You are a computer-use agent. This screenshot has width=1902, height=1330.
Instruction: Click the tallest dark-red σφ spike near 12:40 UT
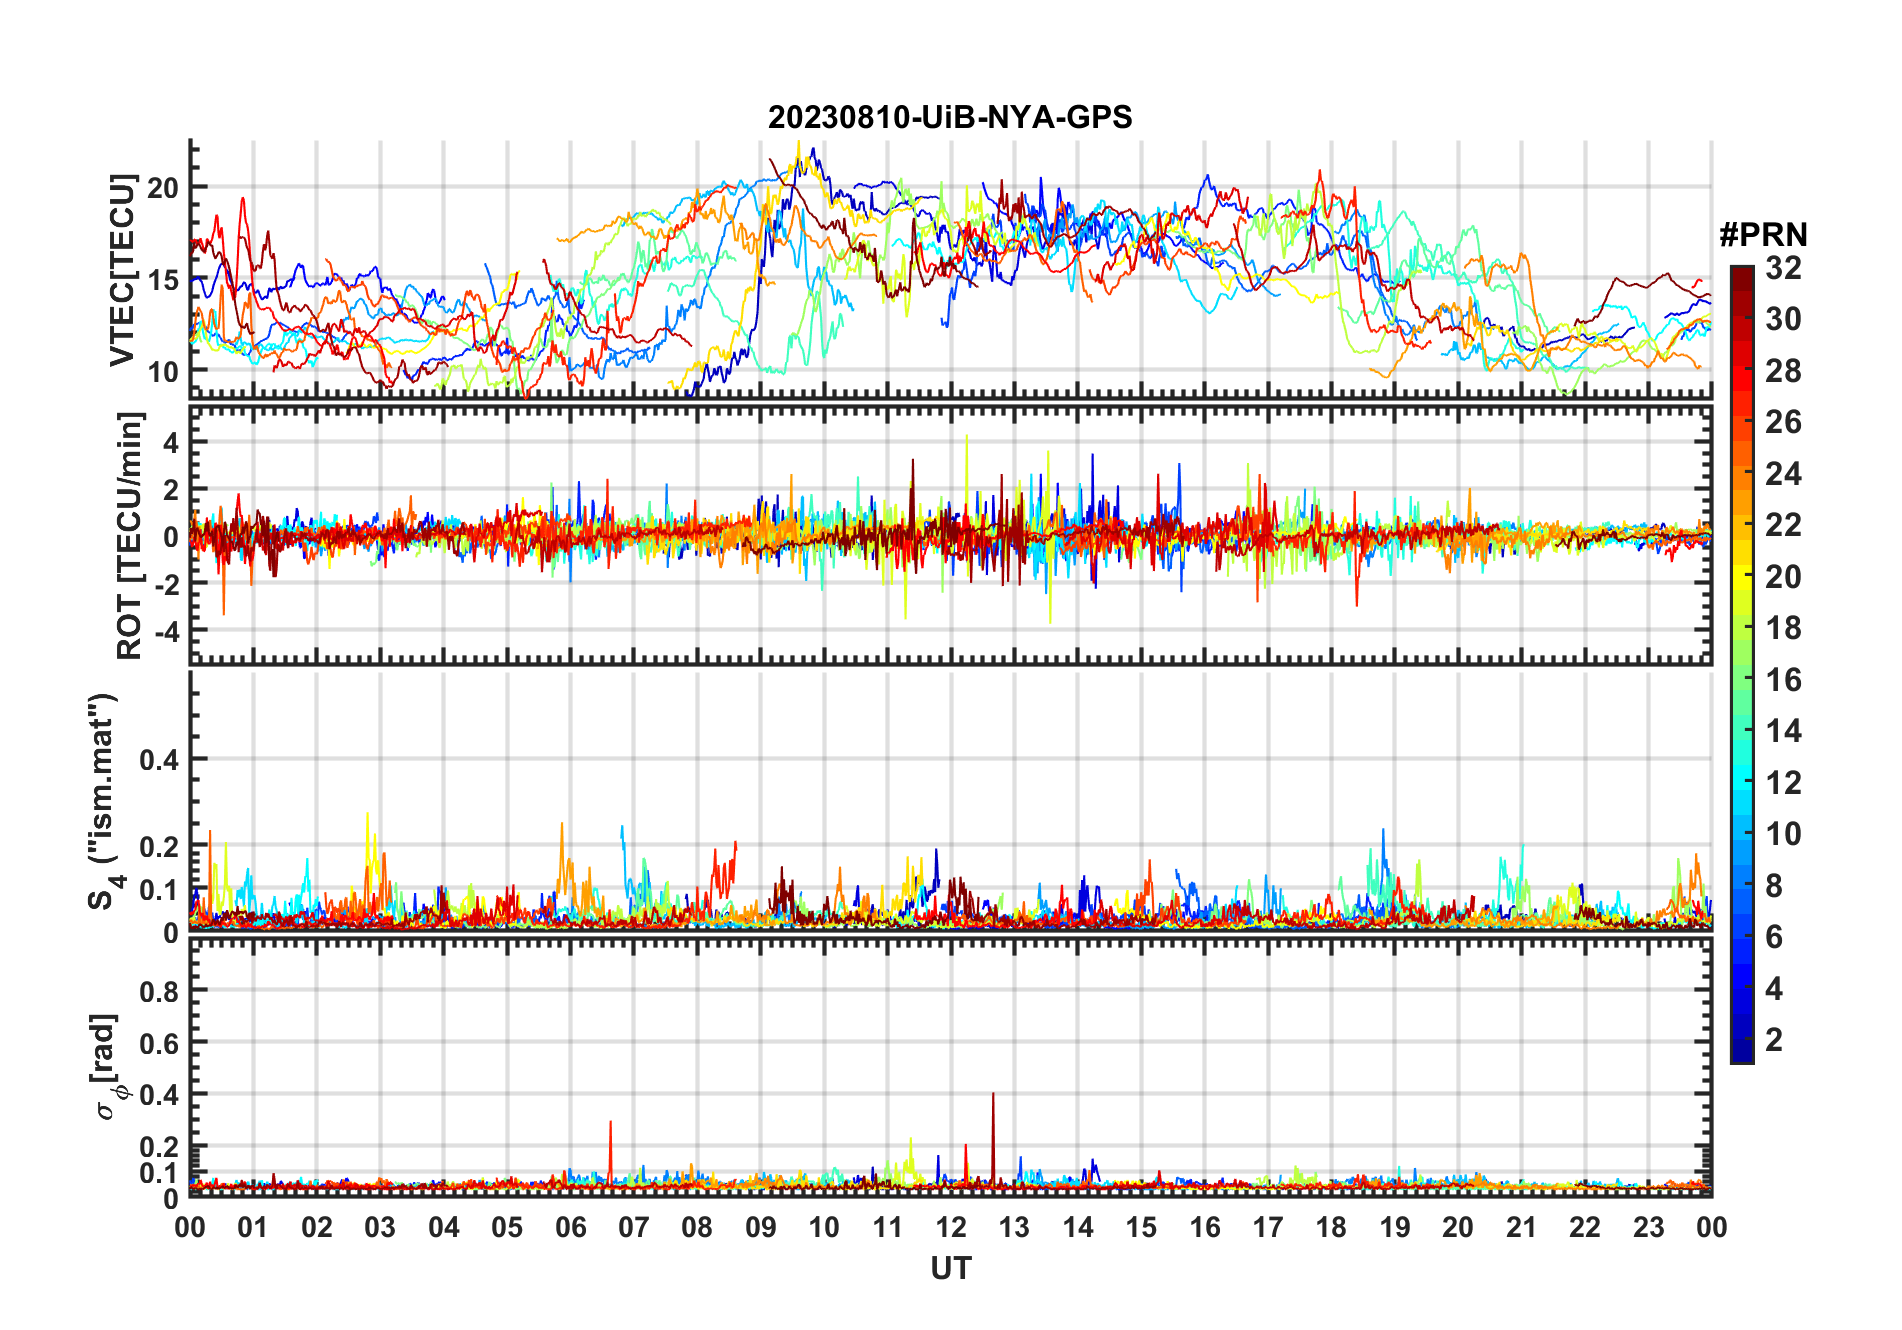tap(993, 1138)
